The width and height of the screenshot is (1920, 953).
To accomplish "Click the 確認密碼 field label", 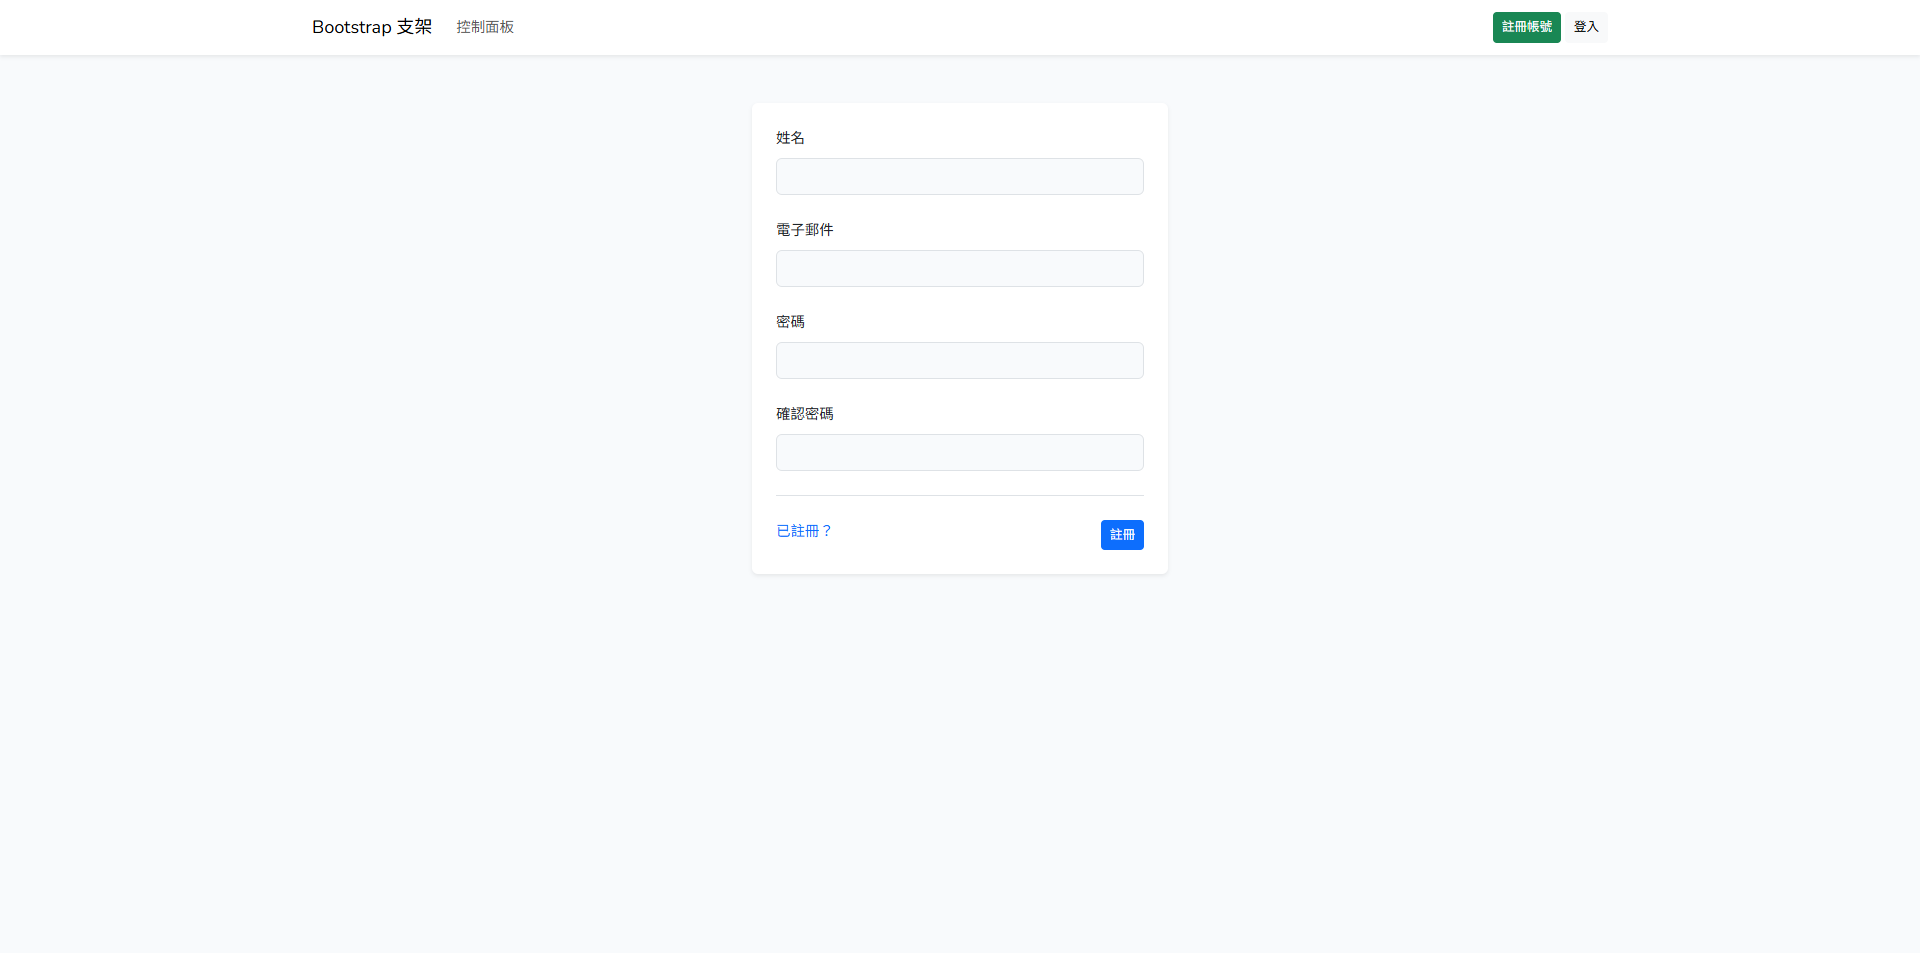I will [x=805, y=414].
